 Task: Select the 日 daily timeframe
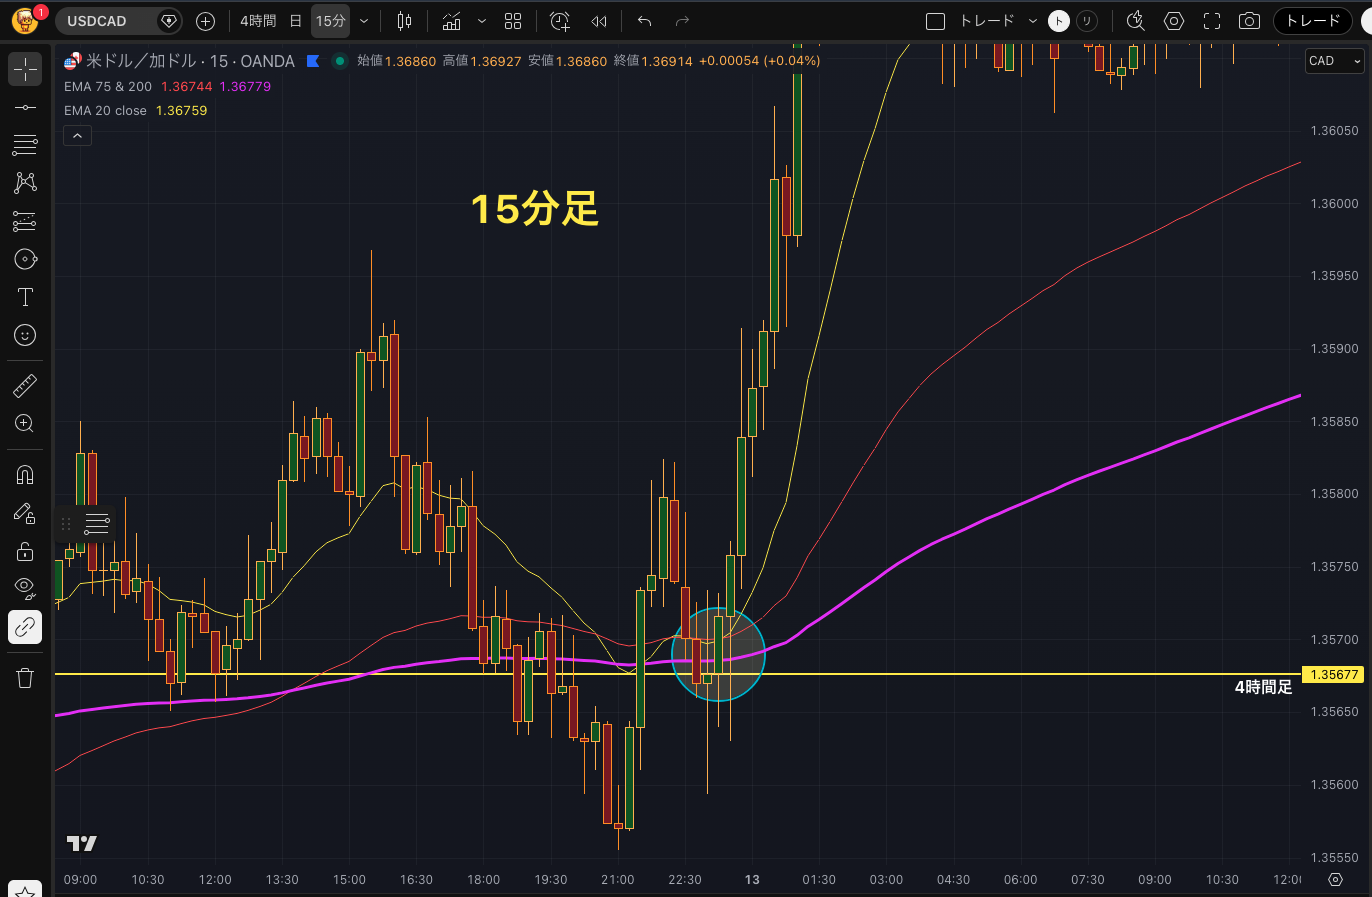pyautogui.click(x=295, y=21)
